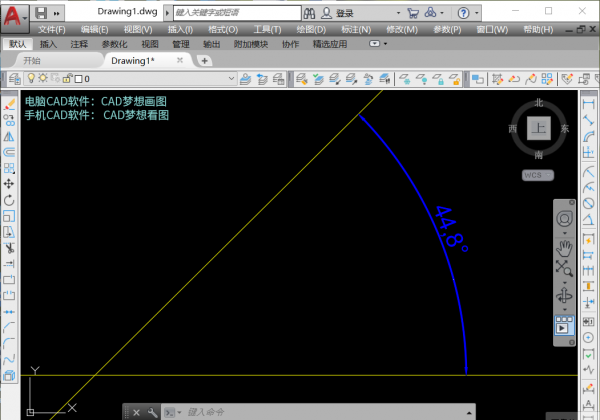
Task: Add a new drawing tab with plus
Action: point(204,60)
